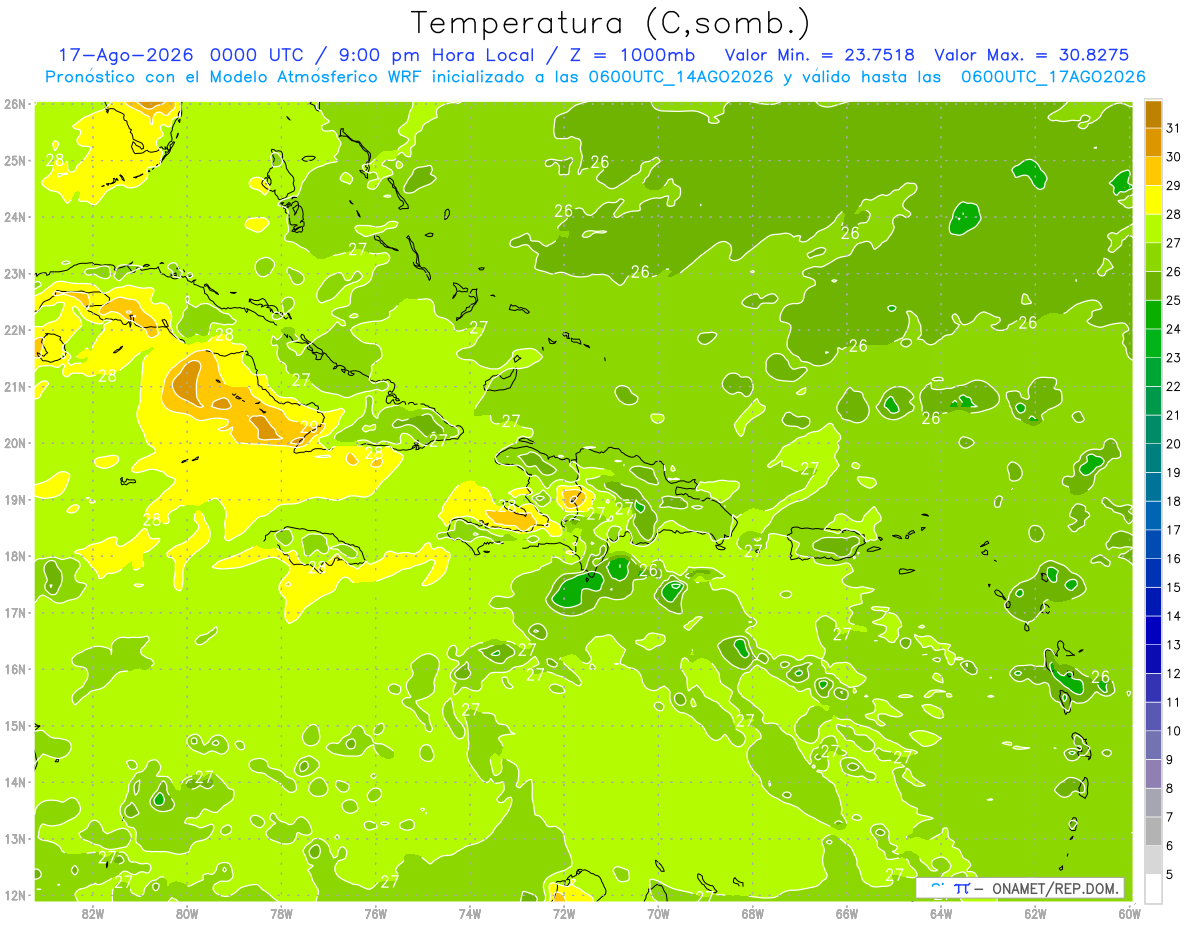1200x927 pixels.
Task: Click the '15' label on the color bar
Action: click(x=1174, y=587)
